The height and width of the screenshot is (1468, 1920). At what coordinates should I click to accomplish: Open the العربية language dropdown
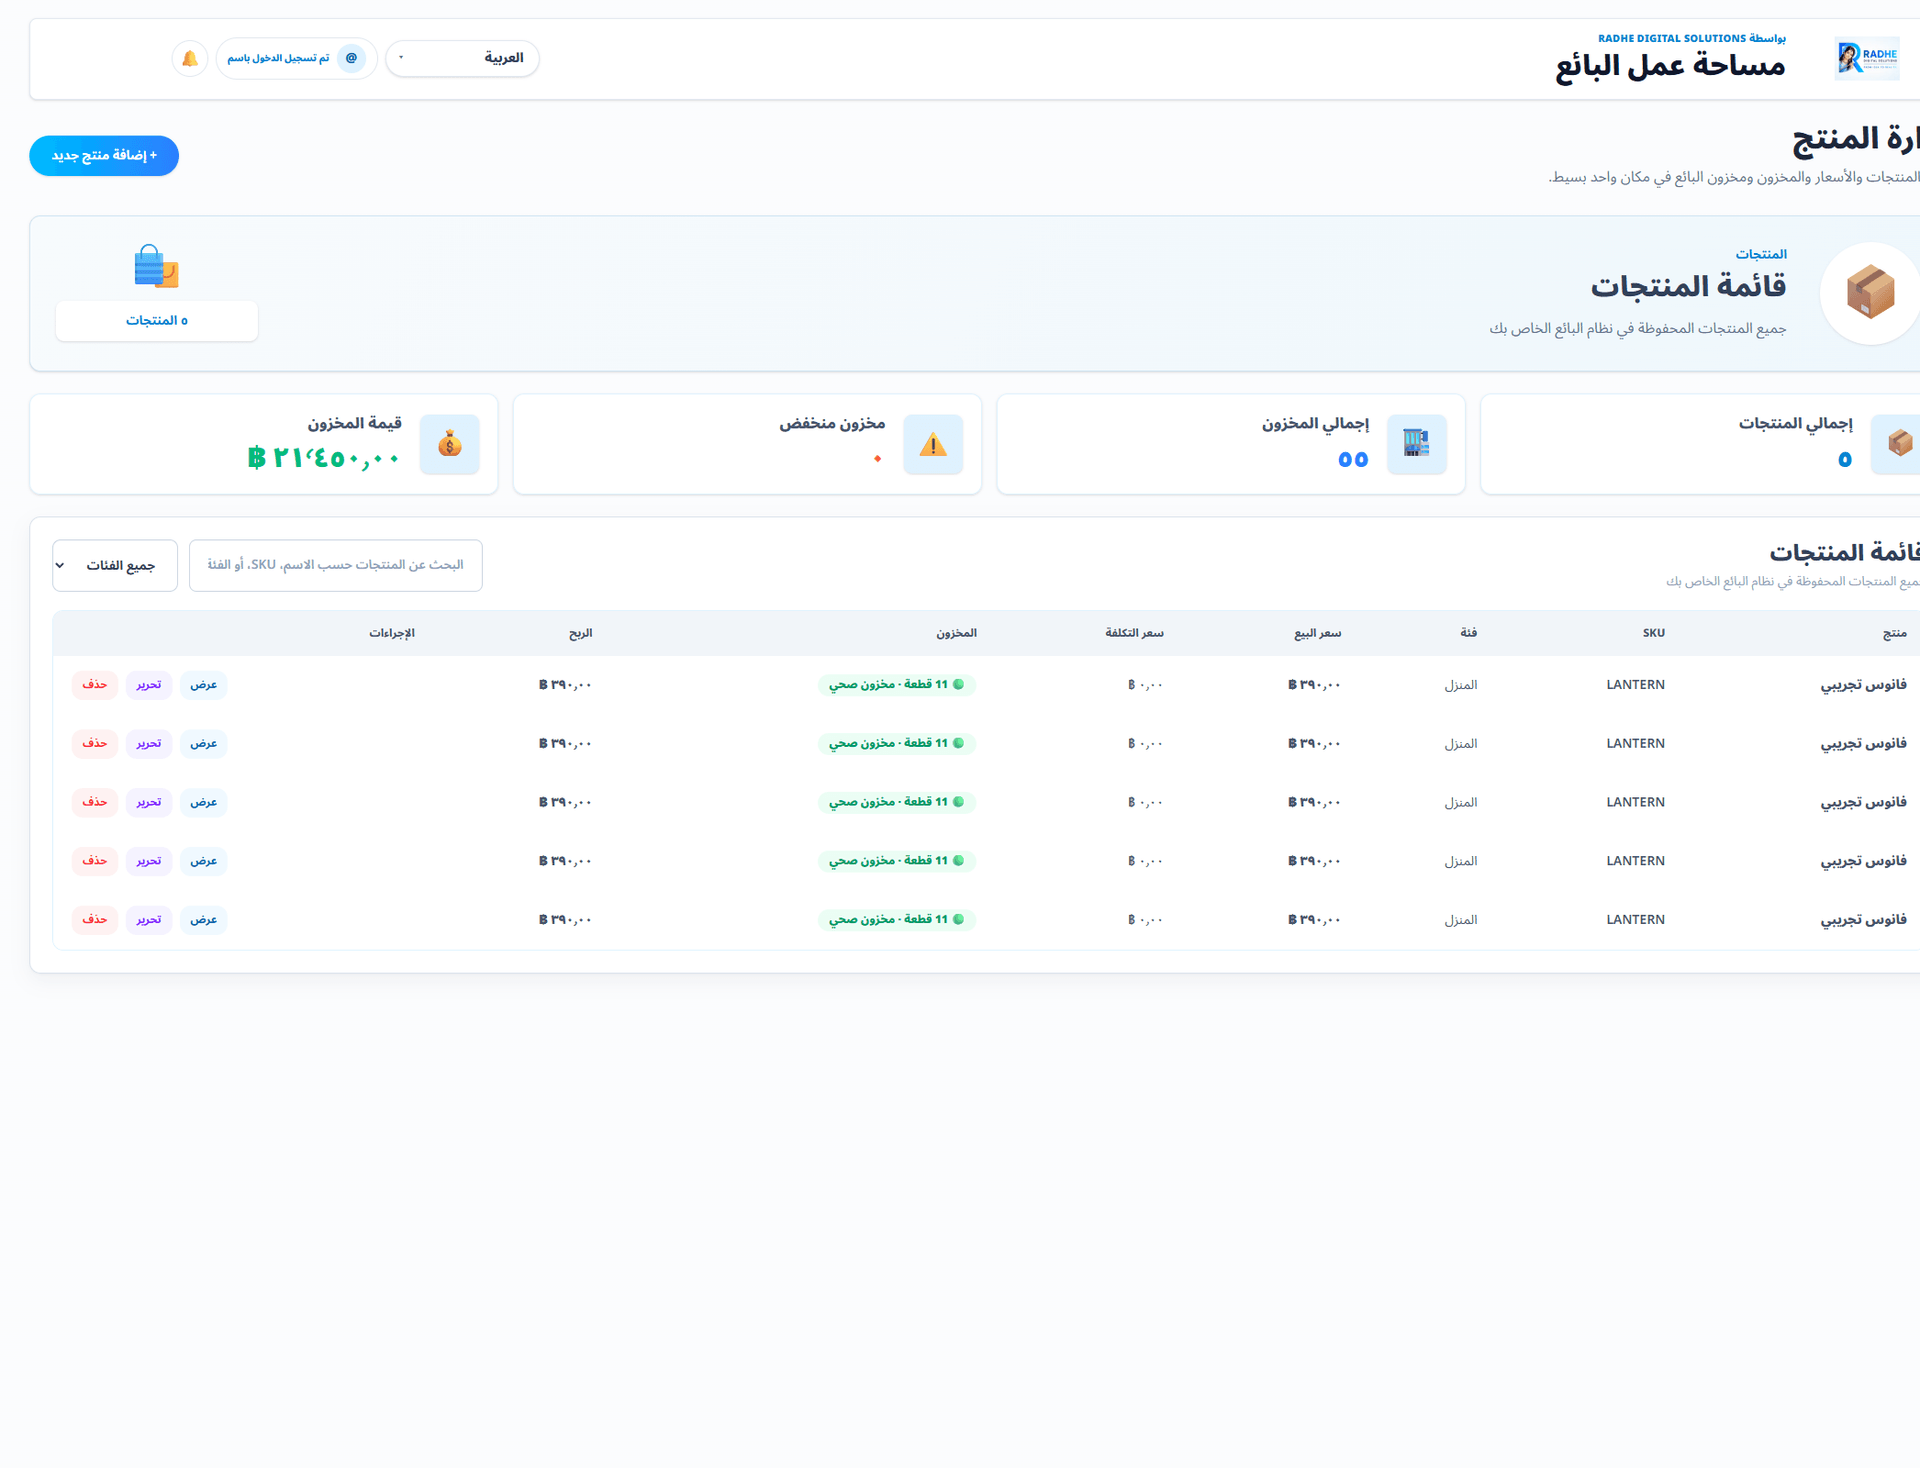pyautogui.click(x=462, y=59)
